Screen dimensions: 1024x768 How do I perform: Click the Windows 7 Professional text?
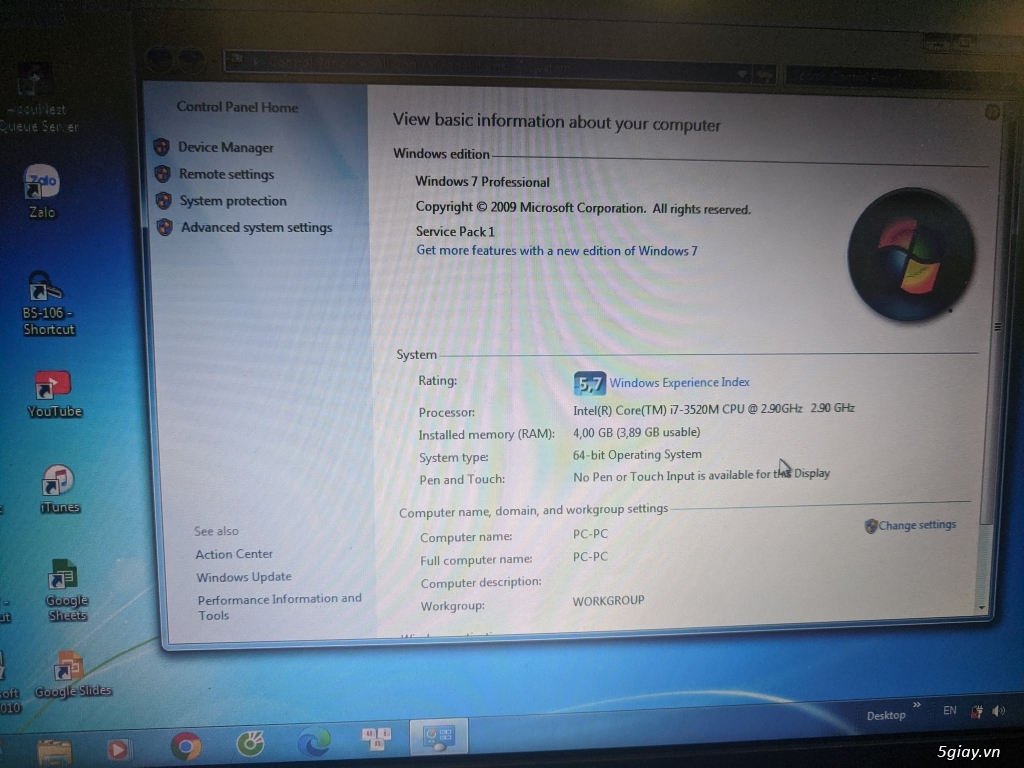[x=482, y=182]
